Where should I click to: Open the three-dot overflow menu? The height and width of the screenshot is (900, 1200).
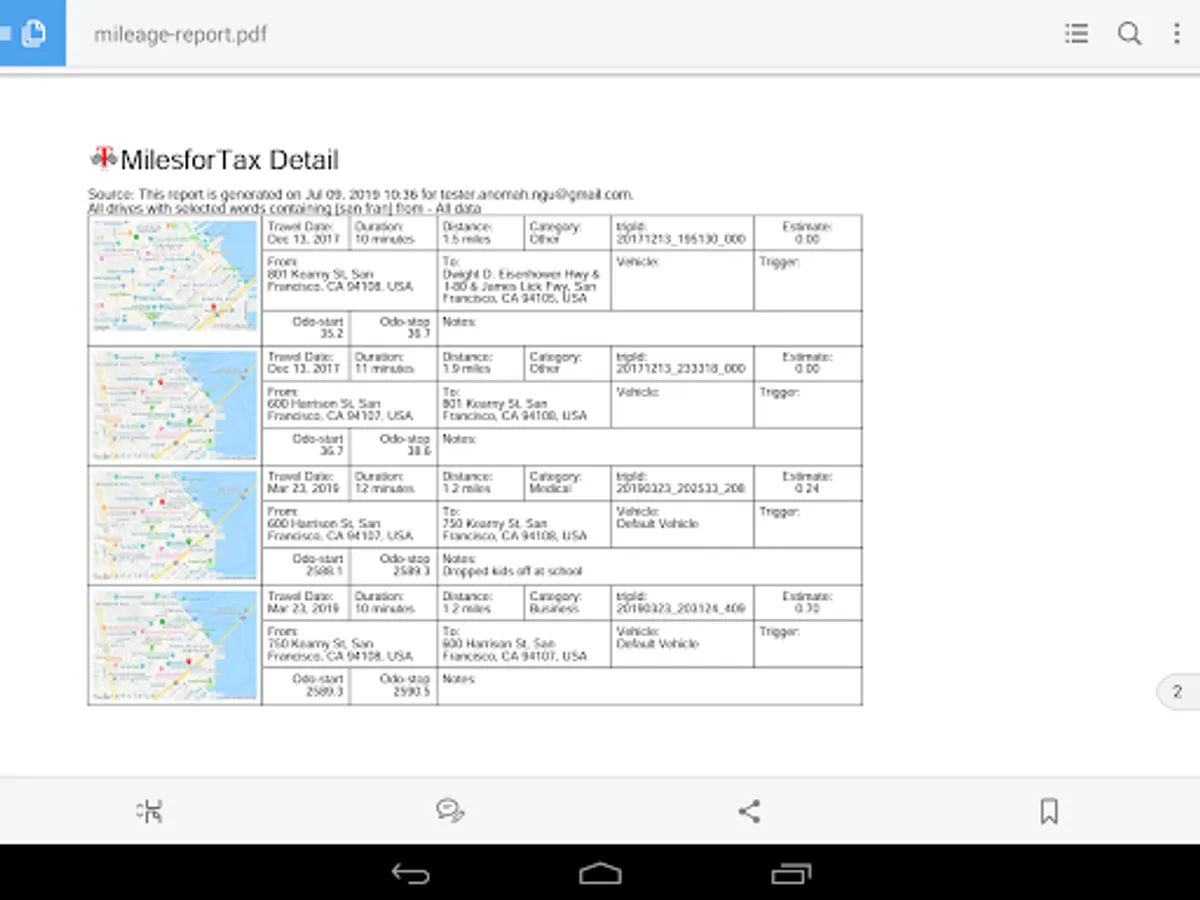pos(1177,33)
